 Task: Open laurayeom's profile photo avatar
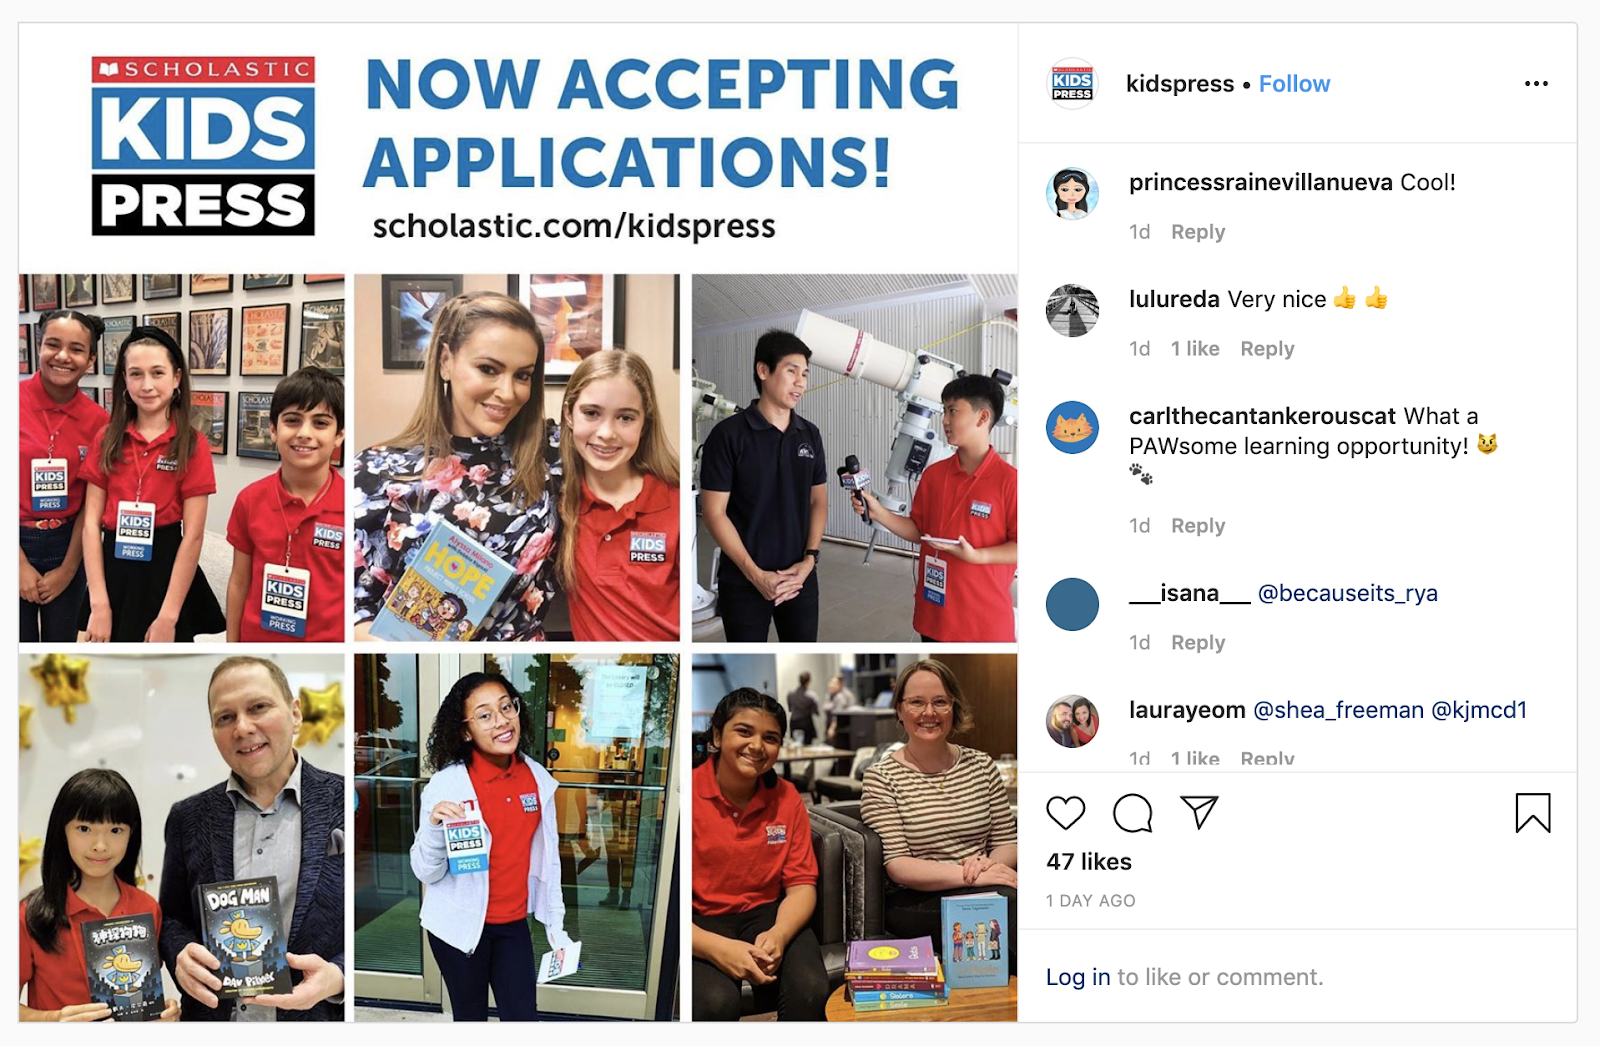(x=1072, y=721)
